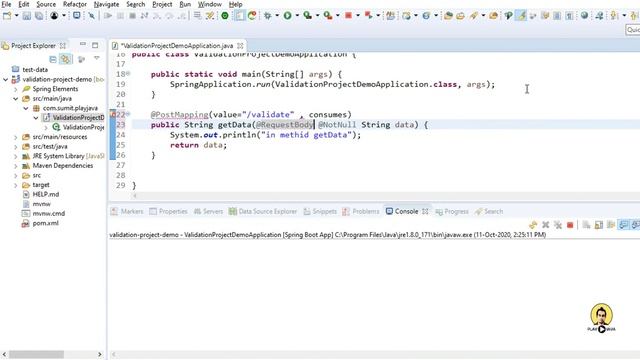Switch to the Markers tab
The height and width of the screenshot is (360, 640).
click(x=127, y=211)
